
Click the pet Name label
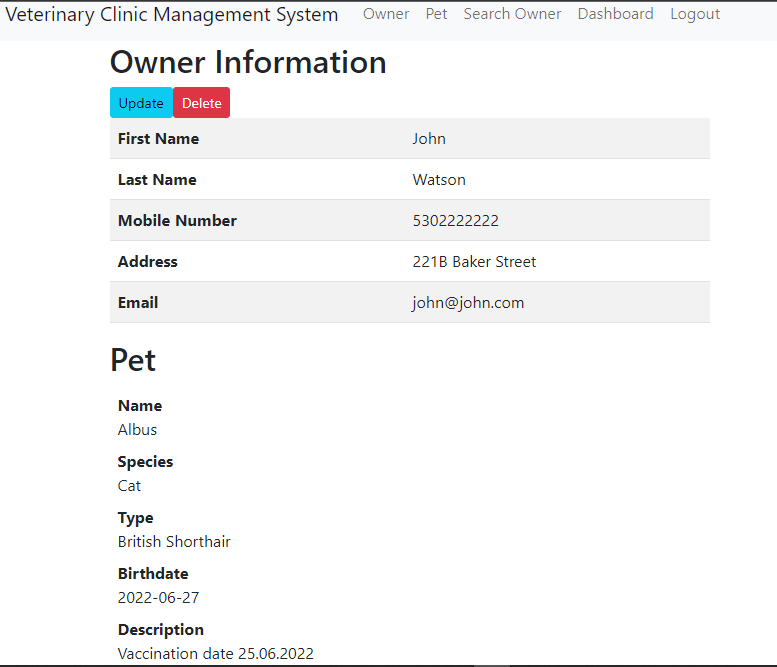(x=140, y=406)
